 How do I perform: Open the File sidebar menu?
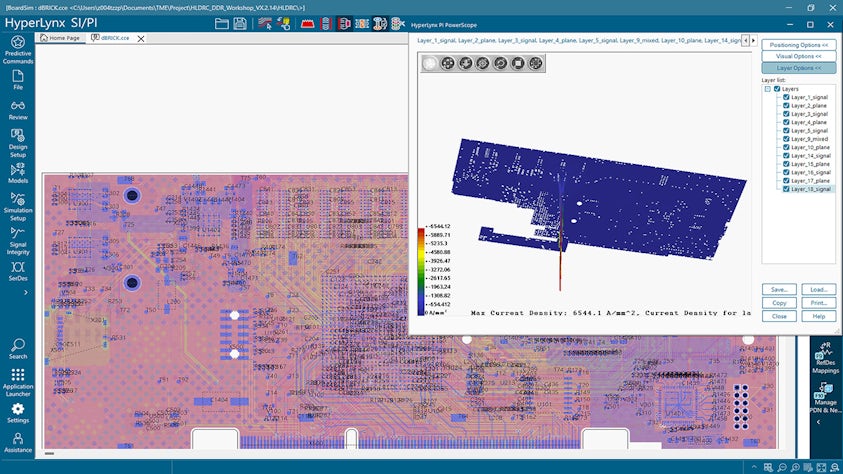point(18,80)
